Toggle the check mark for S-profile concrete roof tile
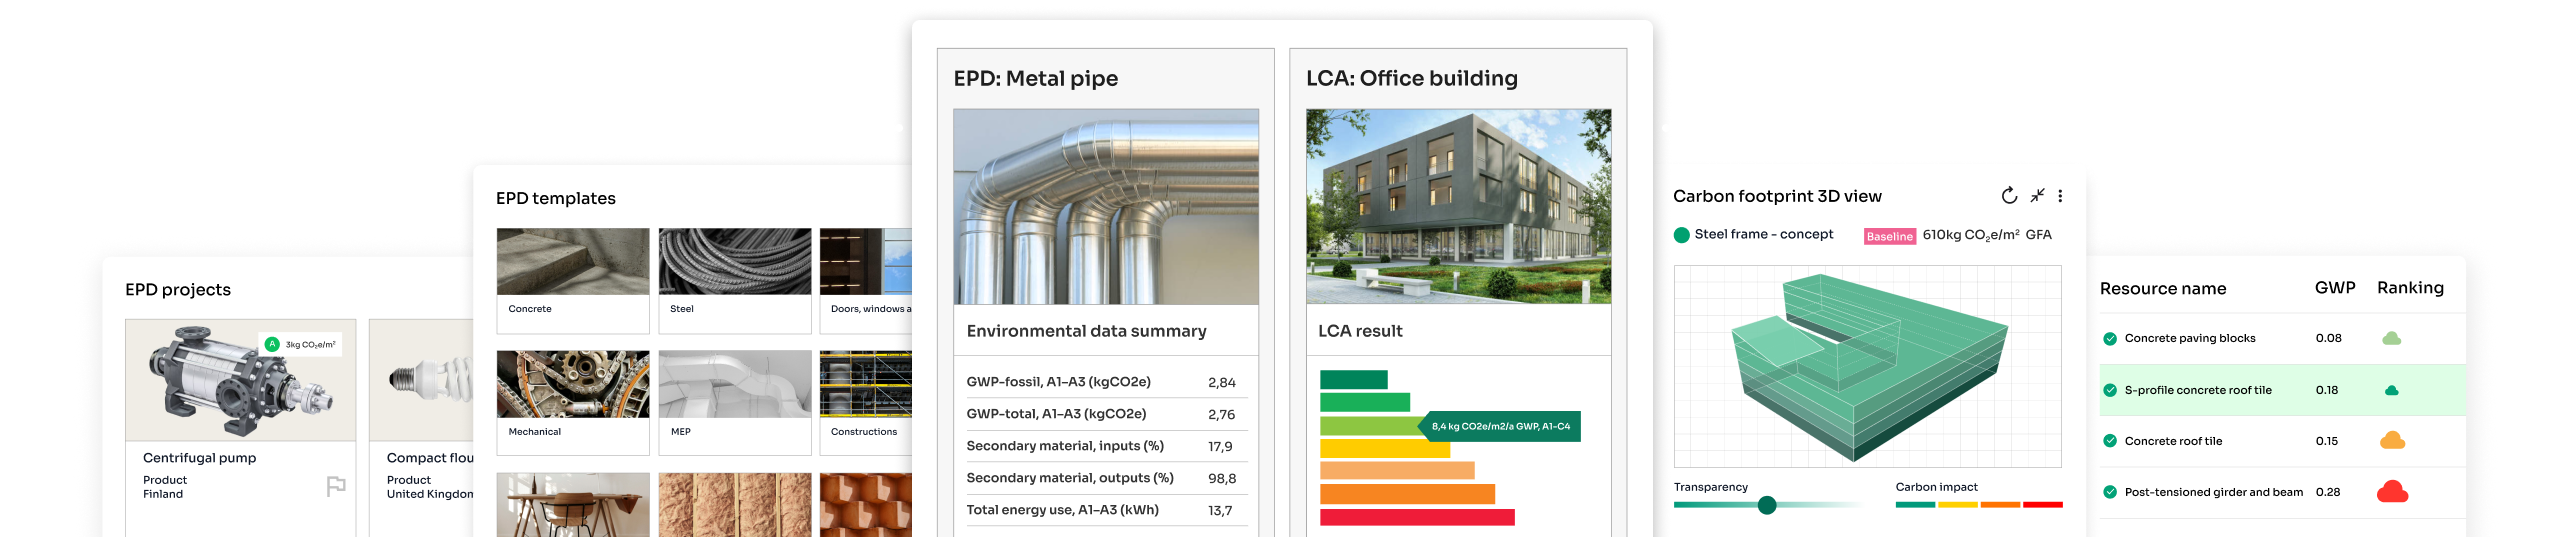Viewport: 2566px width, 537px height. (2110, 390)
